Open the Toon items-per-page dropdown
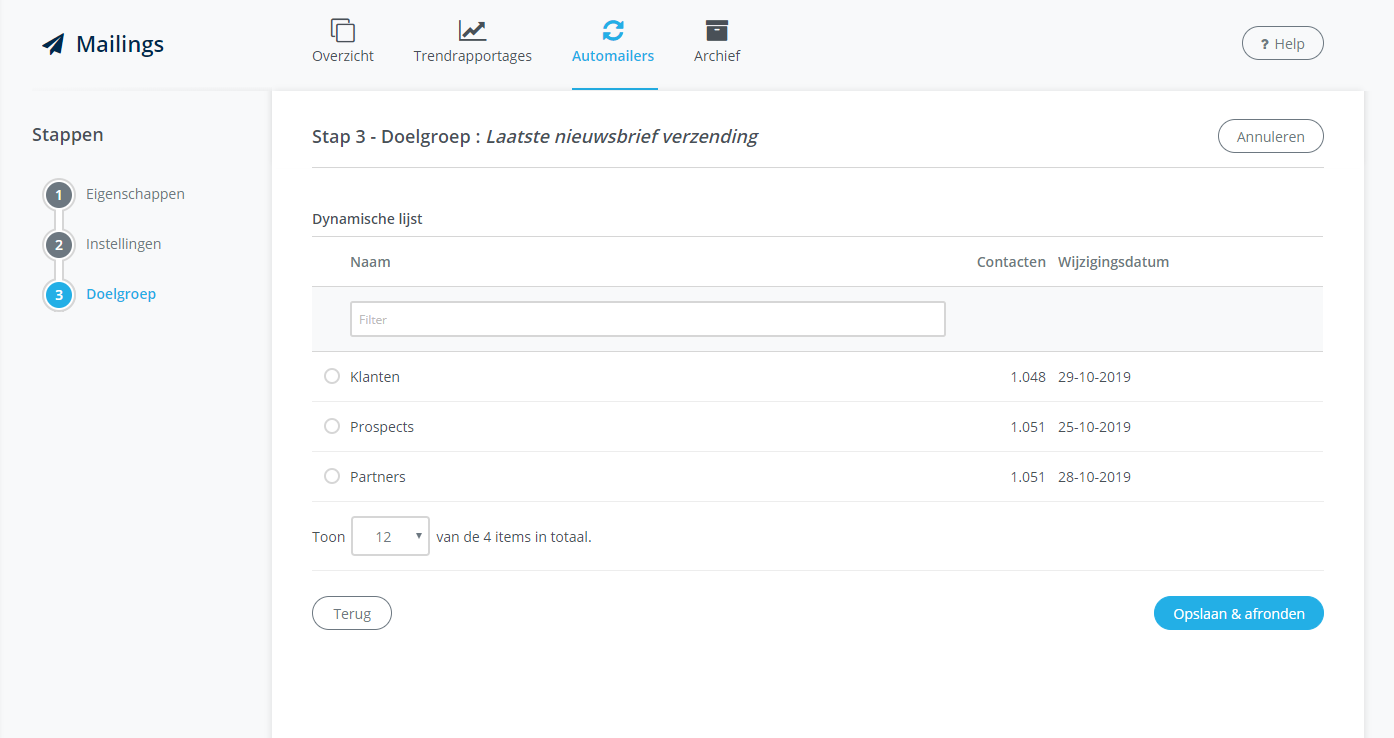This screenshot has height=738, width=1394. tap(391, 536)
